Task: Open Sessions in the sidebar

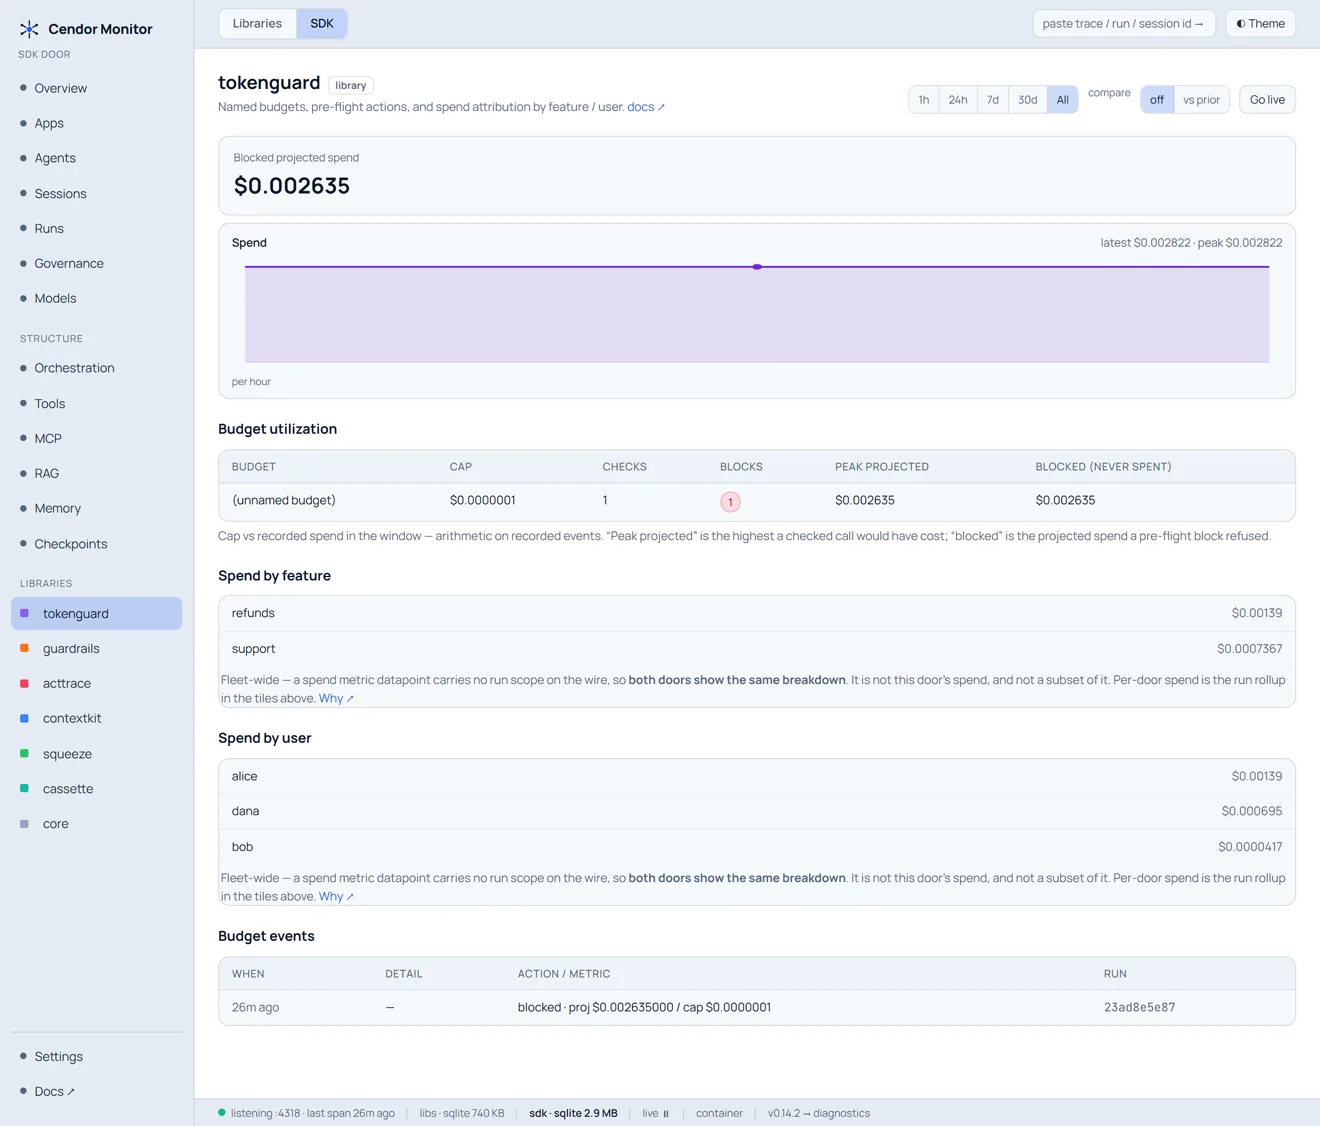Action: [x=96, y=193]
